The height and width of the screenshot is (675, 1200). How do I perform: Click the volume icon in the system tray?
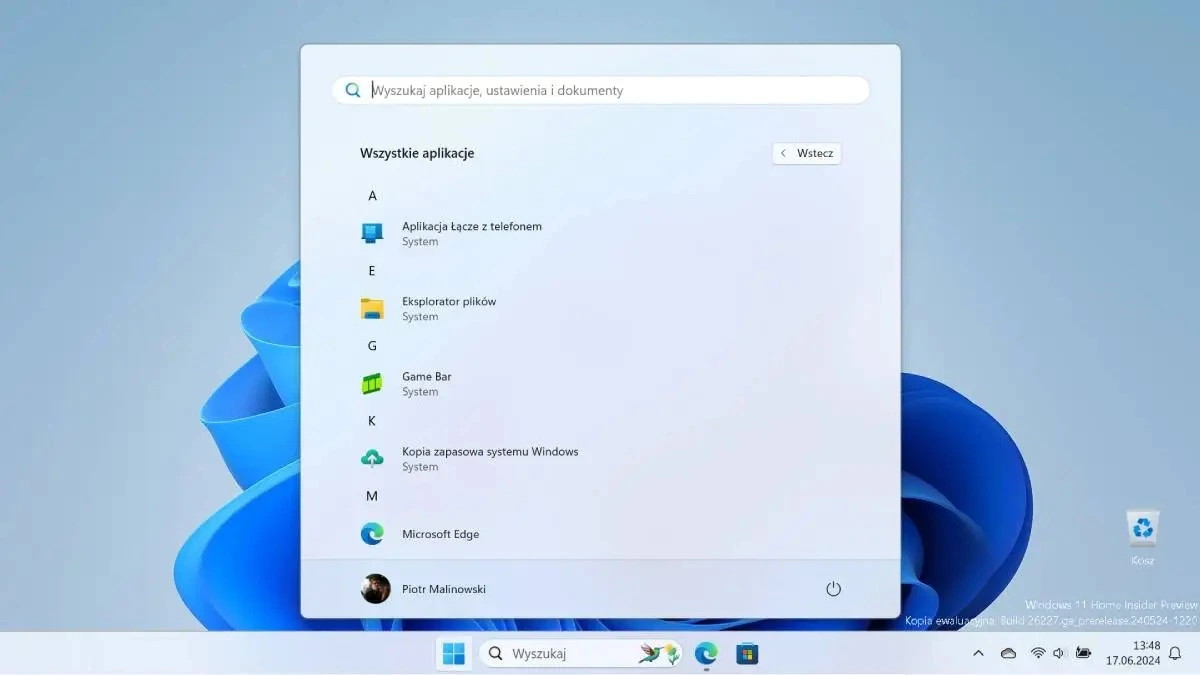pyautogui.click(x=1057, y=653)
